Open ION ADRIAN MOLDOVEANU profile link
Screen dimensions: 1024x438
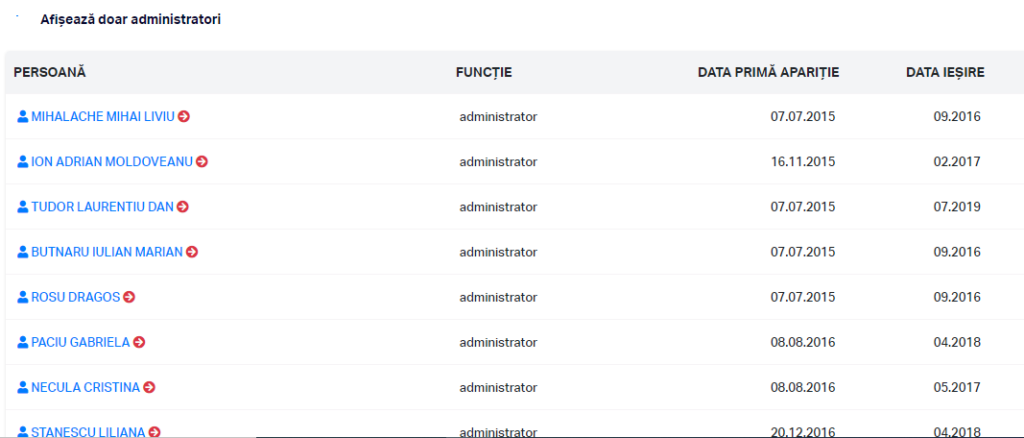pyautogui.click(x=112, y=161)
